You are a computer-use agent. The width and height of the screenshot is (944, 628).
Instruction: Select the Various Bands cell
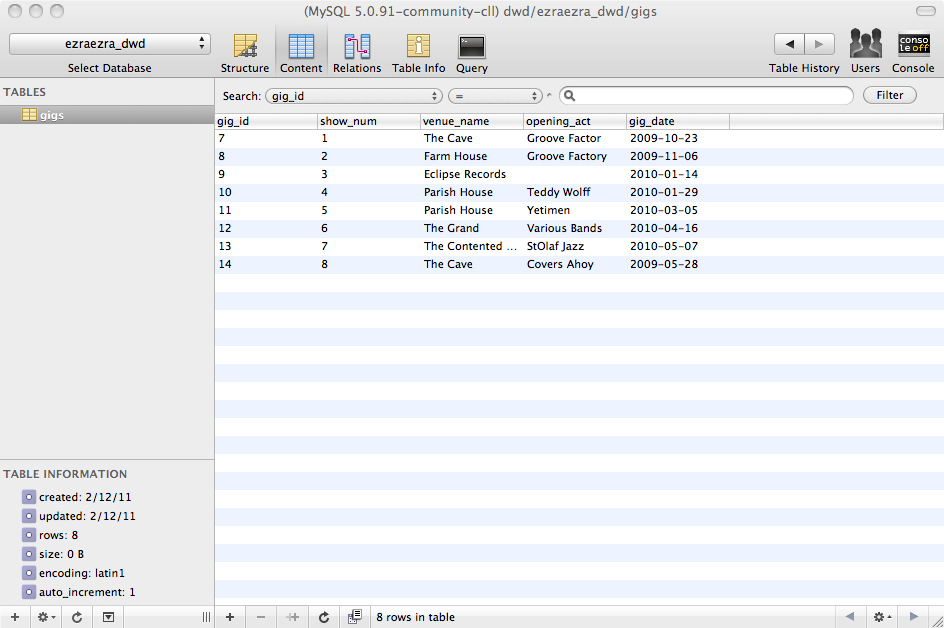pos(575,228)
